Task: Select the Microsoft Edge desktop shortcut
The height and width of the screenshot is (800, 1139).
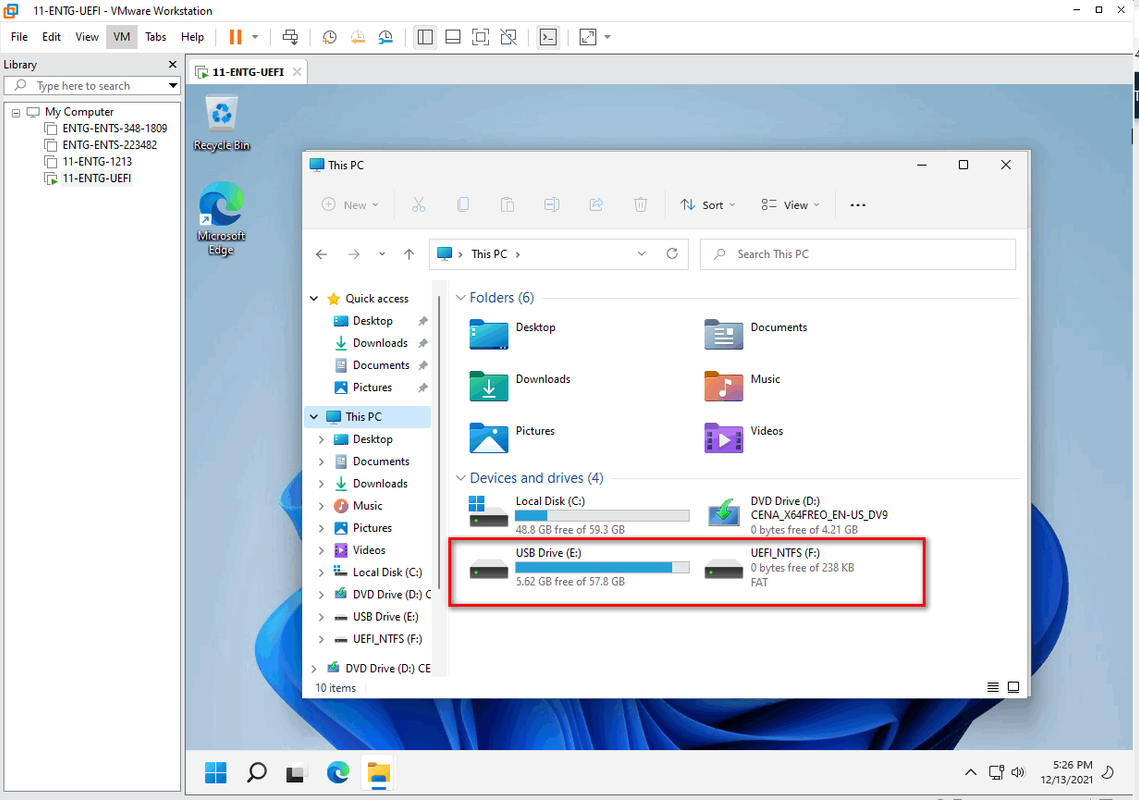Action: pyautogui.click(x=222, y=218)
